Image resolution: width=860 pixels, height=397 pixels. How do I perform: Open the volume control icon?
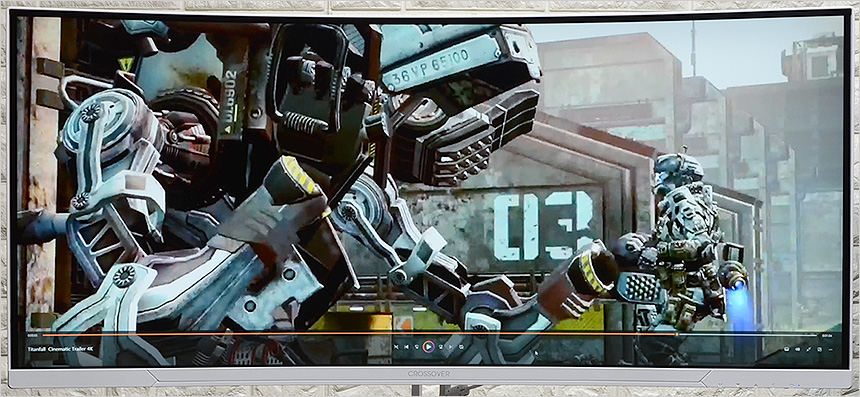pyautogui.click(x=797, y=349)
